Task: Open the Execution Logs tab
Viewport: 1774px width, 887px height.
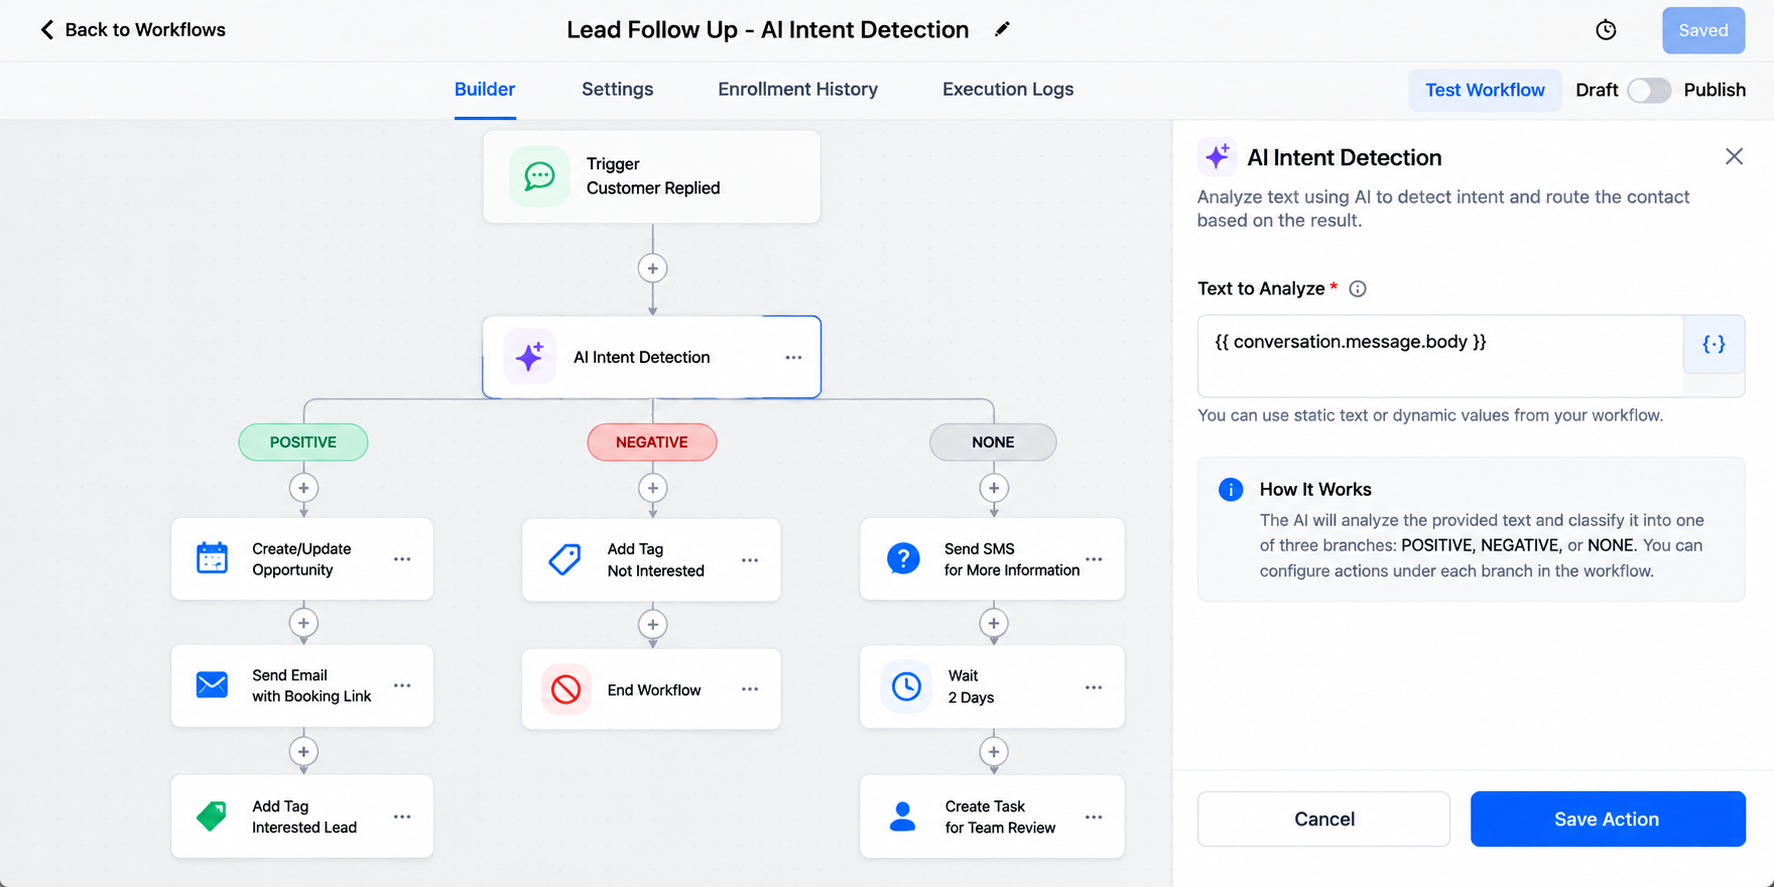Action: pyautogui.click(x=1008, y=89)
